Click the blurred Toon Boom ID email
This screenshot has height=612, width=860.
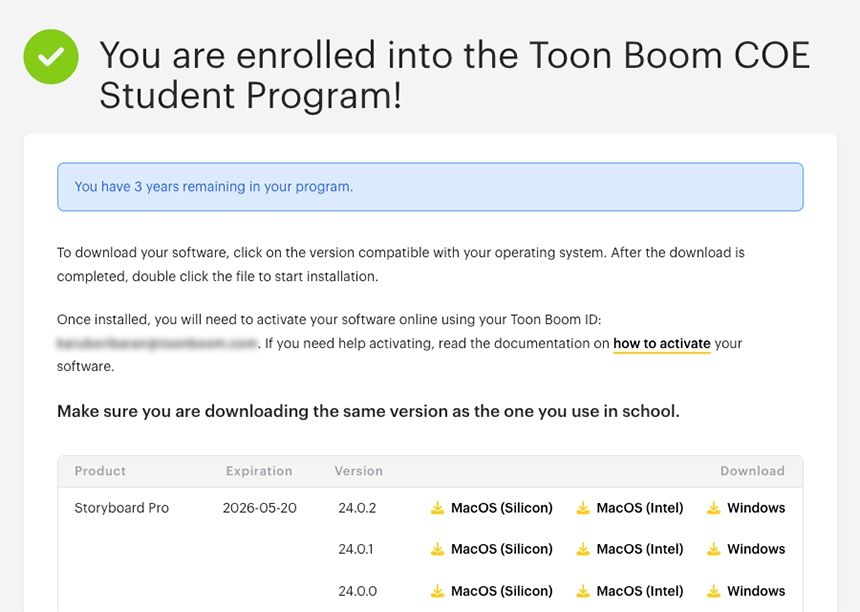(x=157, y=344)
